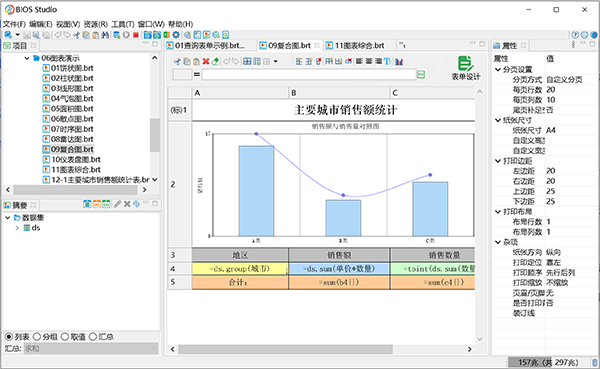
Task: Collapse the 杂项 property group
Action: tap(498, 242)
